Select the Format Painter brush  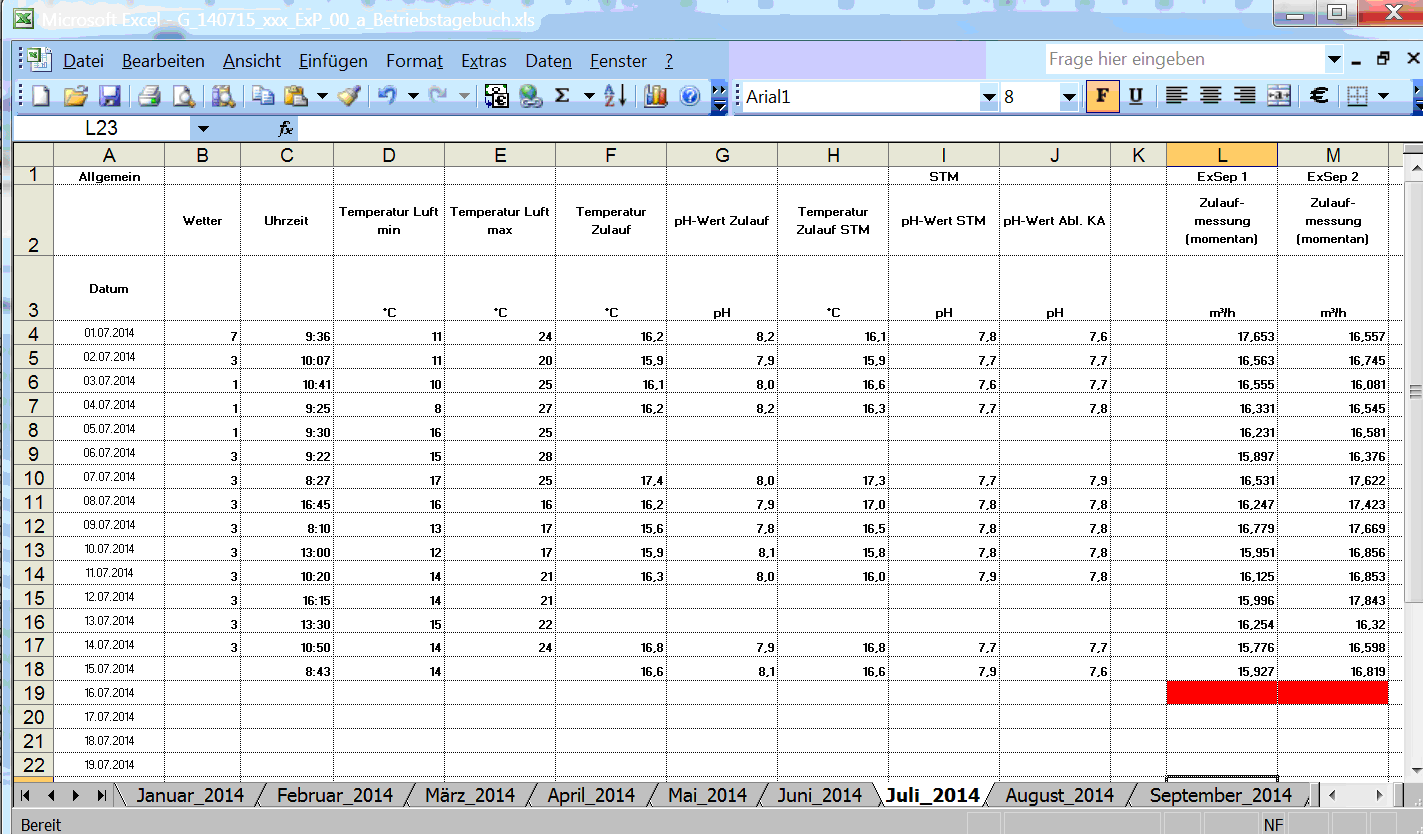point(348,96)
